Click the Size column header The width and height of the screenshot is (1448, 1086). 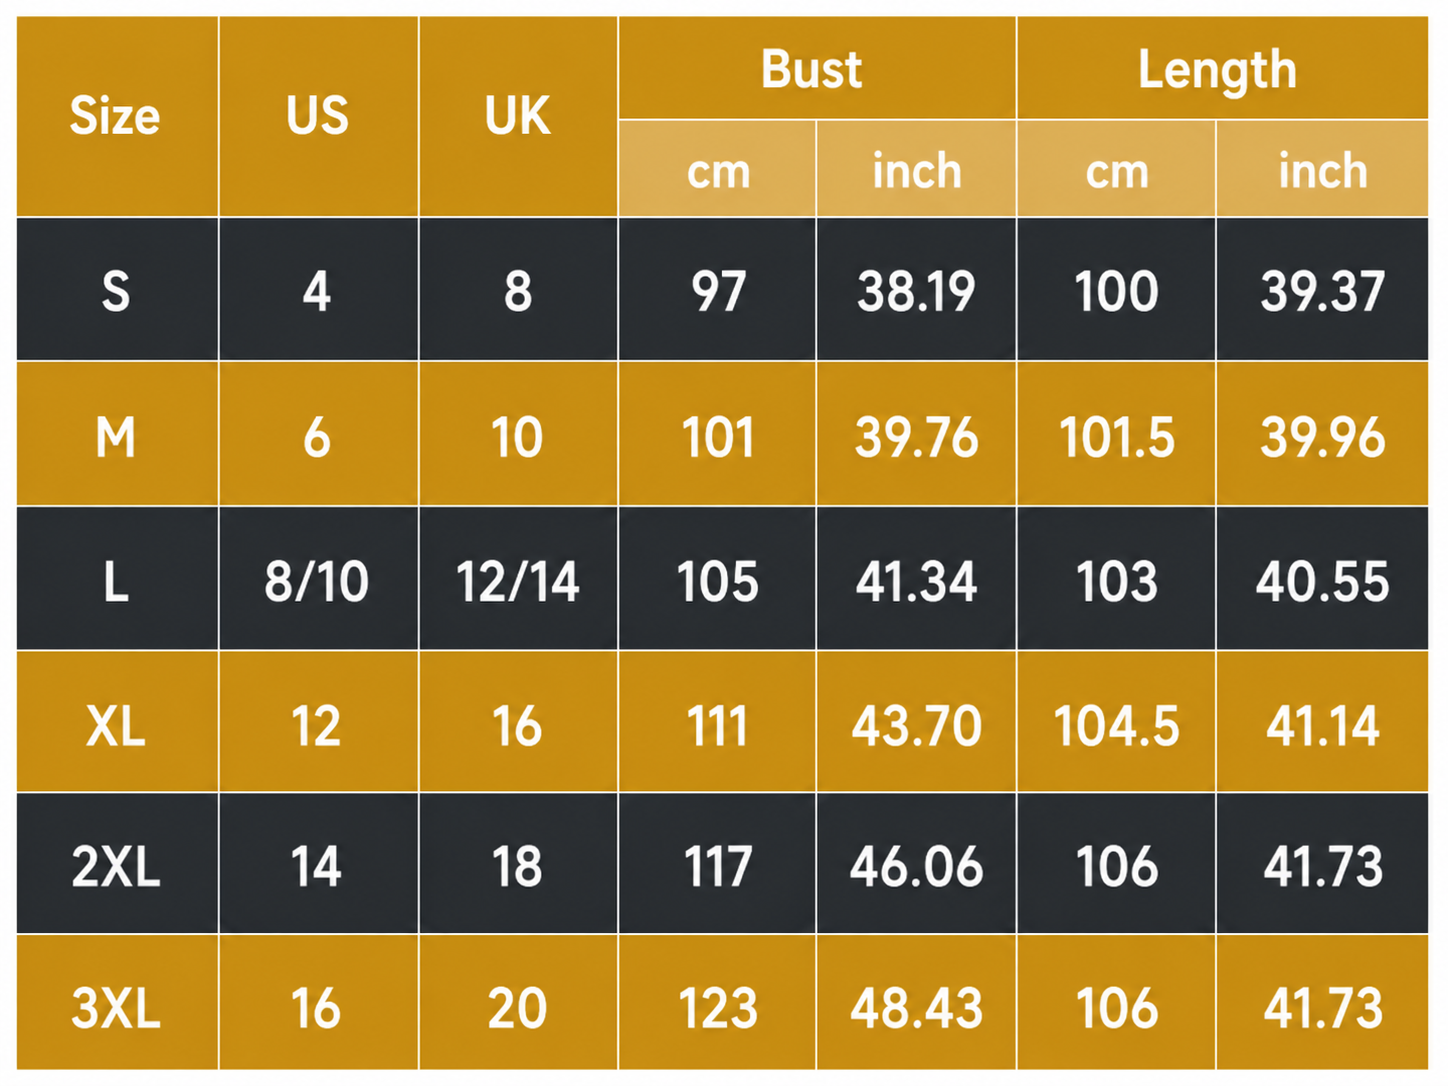coord(117,116)
